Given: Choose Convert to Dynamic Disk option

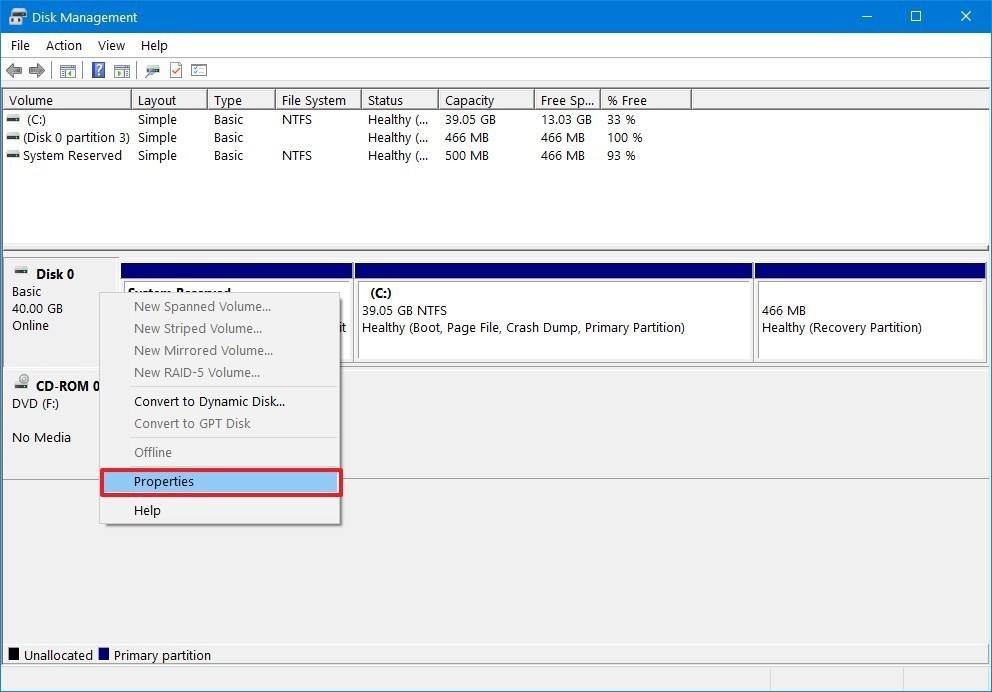Looking at the screenshot, I should 209,402.
